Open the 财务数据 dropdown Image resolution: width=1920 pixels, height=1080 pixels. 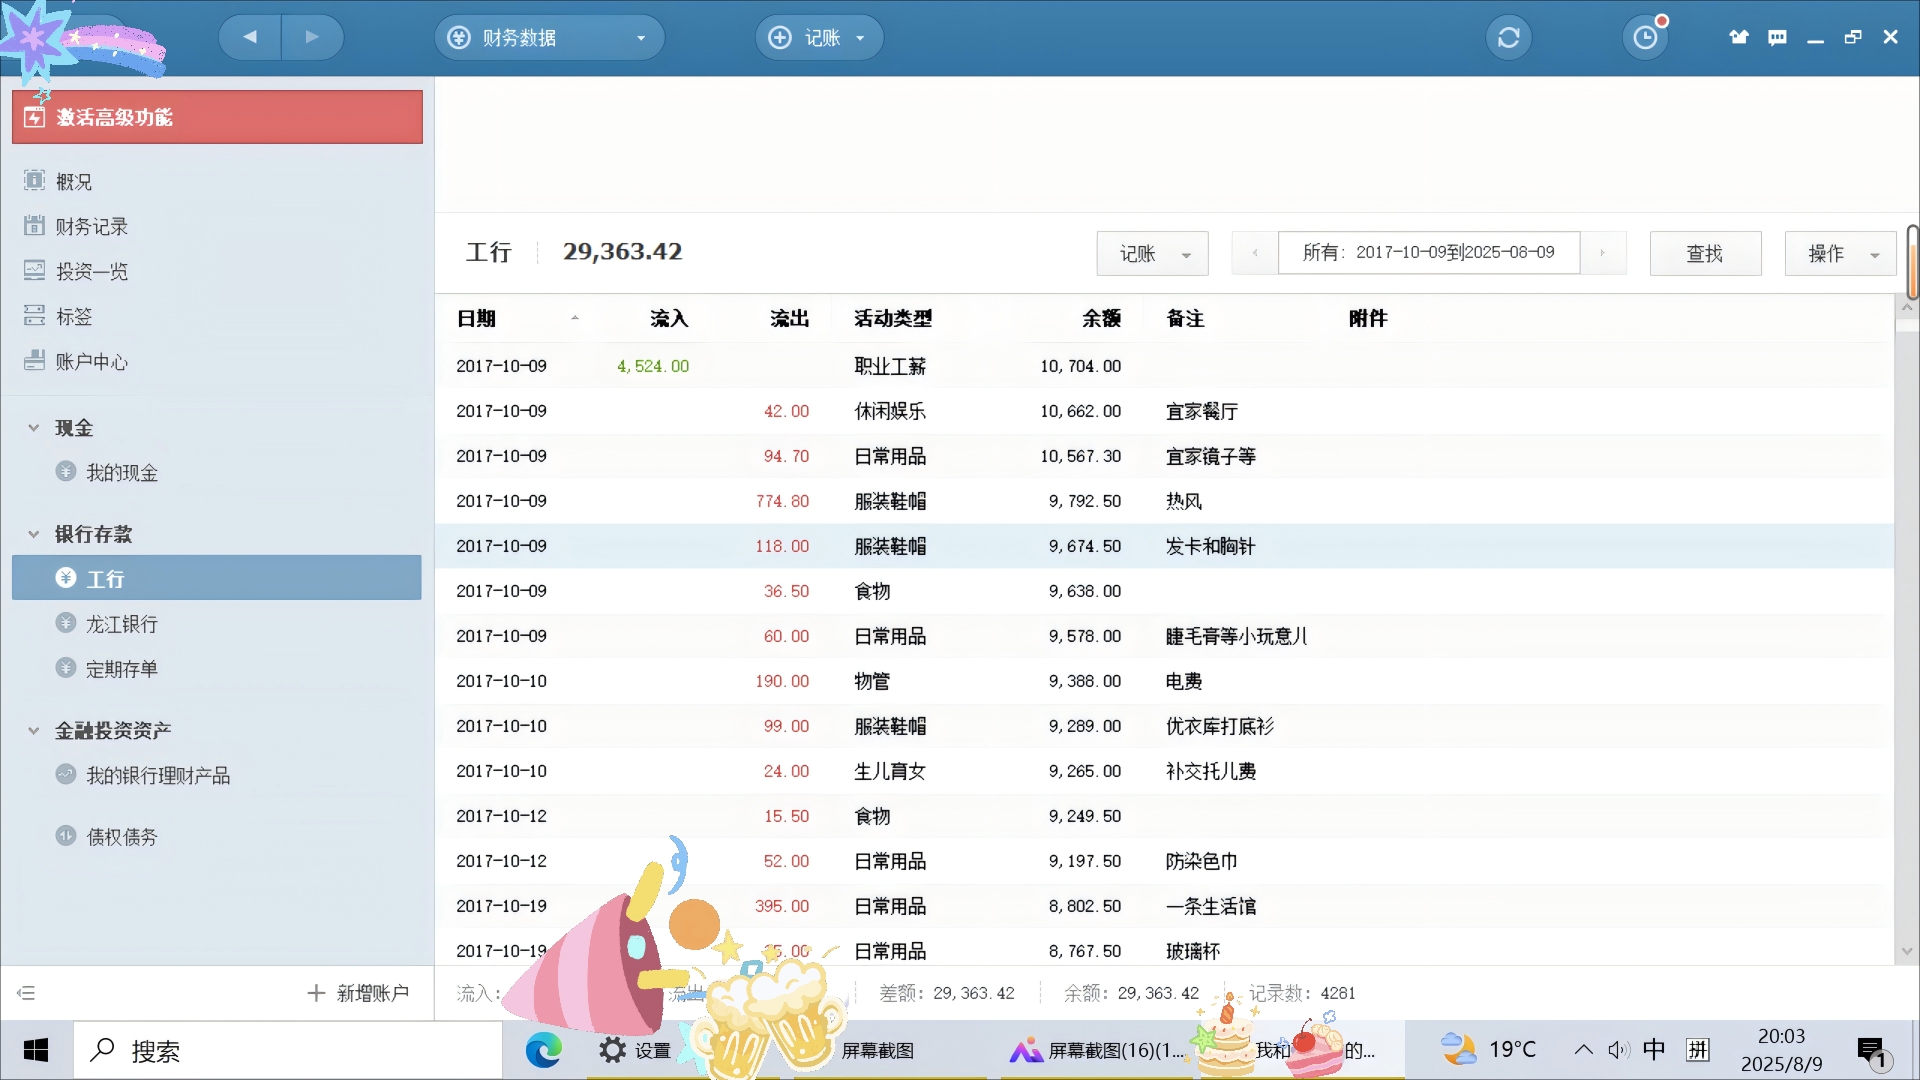tap(549, 37)
